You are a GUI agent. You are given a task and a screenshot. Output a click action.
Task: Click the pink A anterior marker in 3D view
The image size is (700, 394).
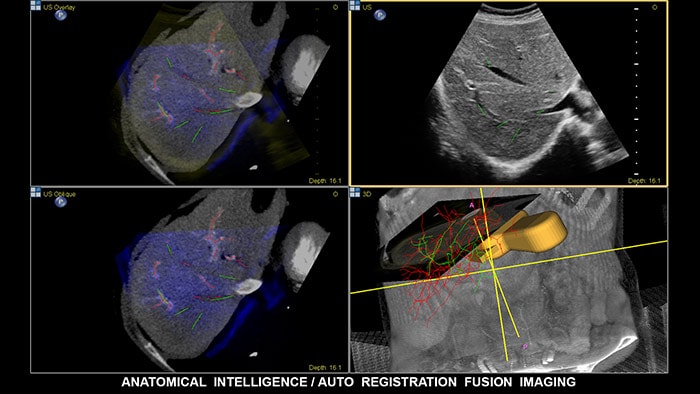tap(472, 205)
